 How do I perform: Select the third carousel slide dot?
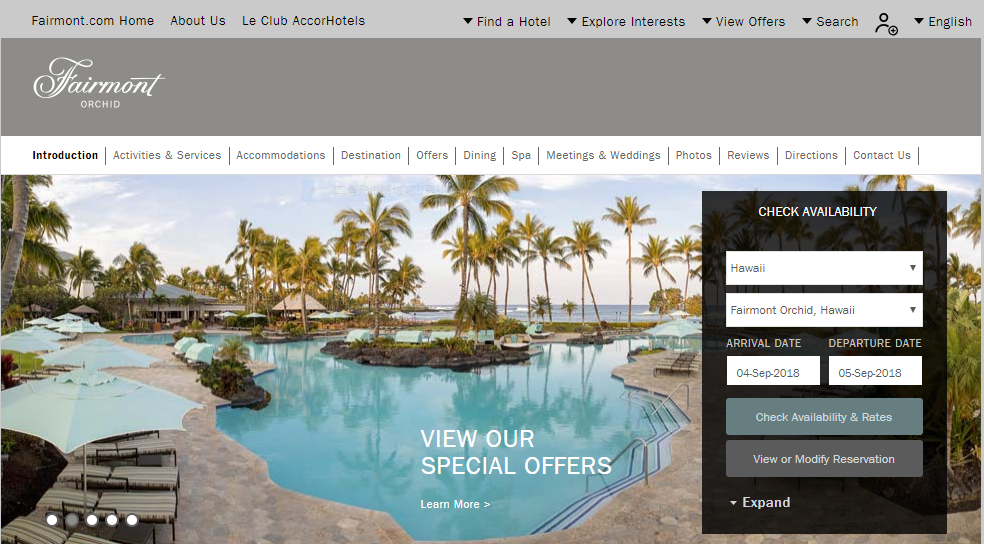tap(92, 520)
